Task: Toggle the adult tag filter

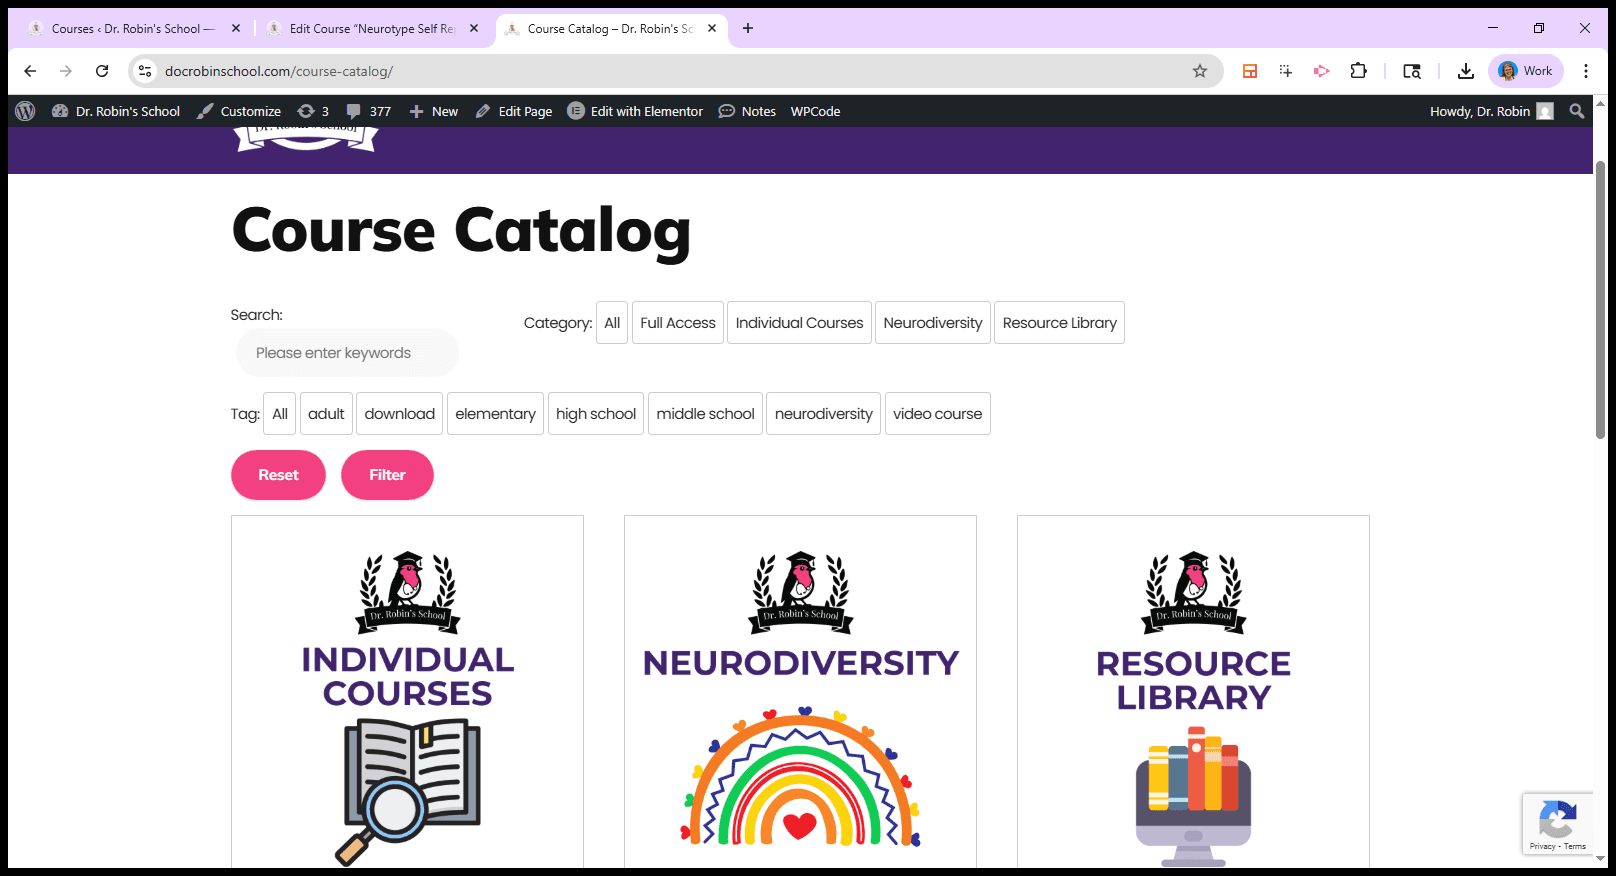Action: tap(326, 414)
